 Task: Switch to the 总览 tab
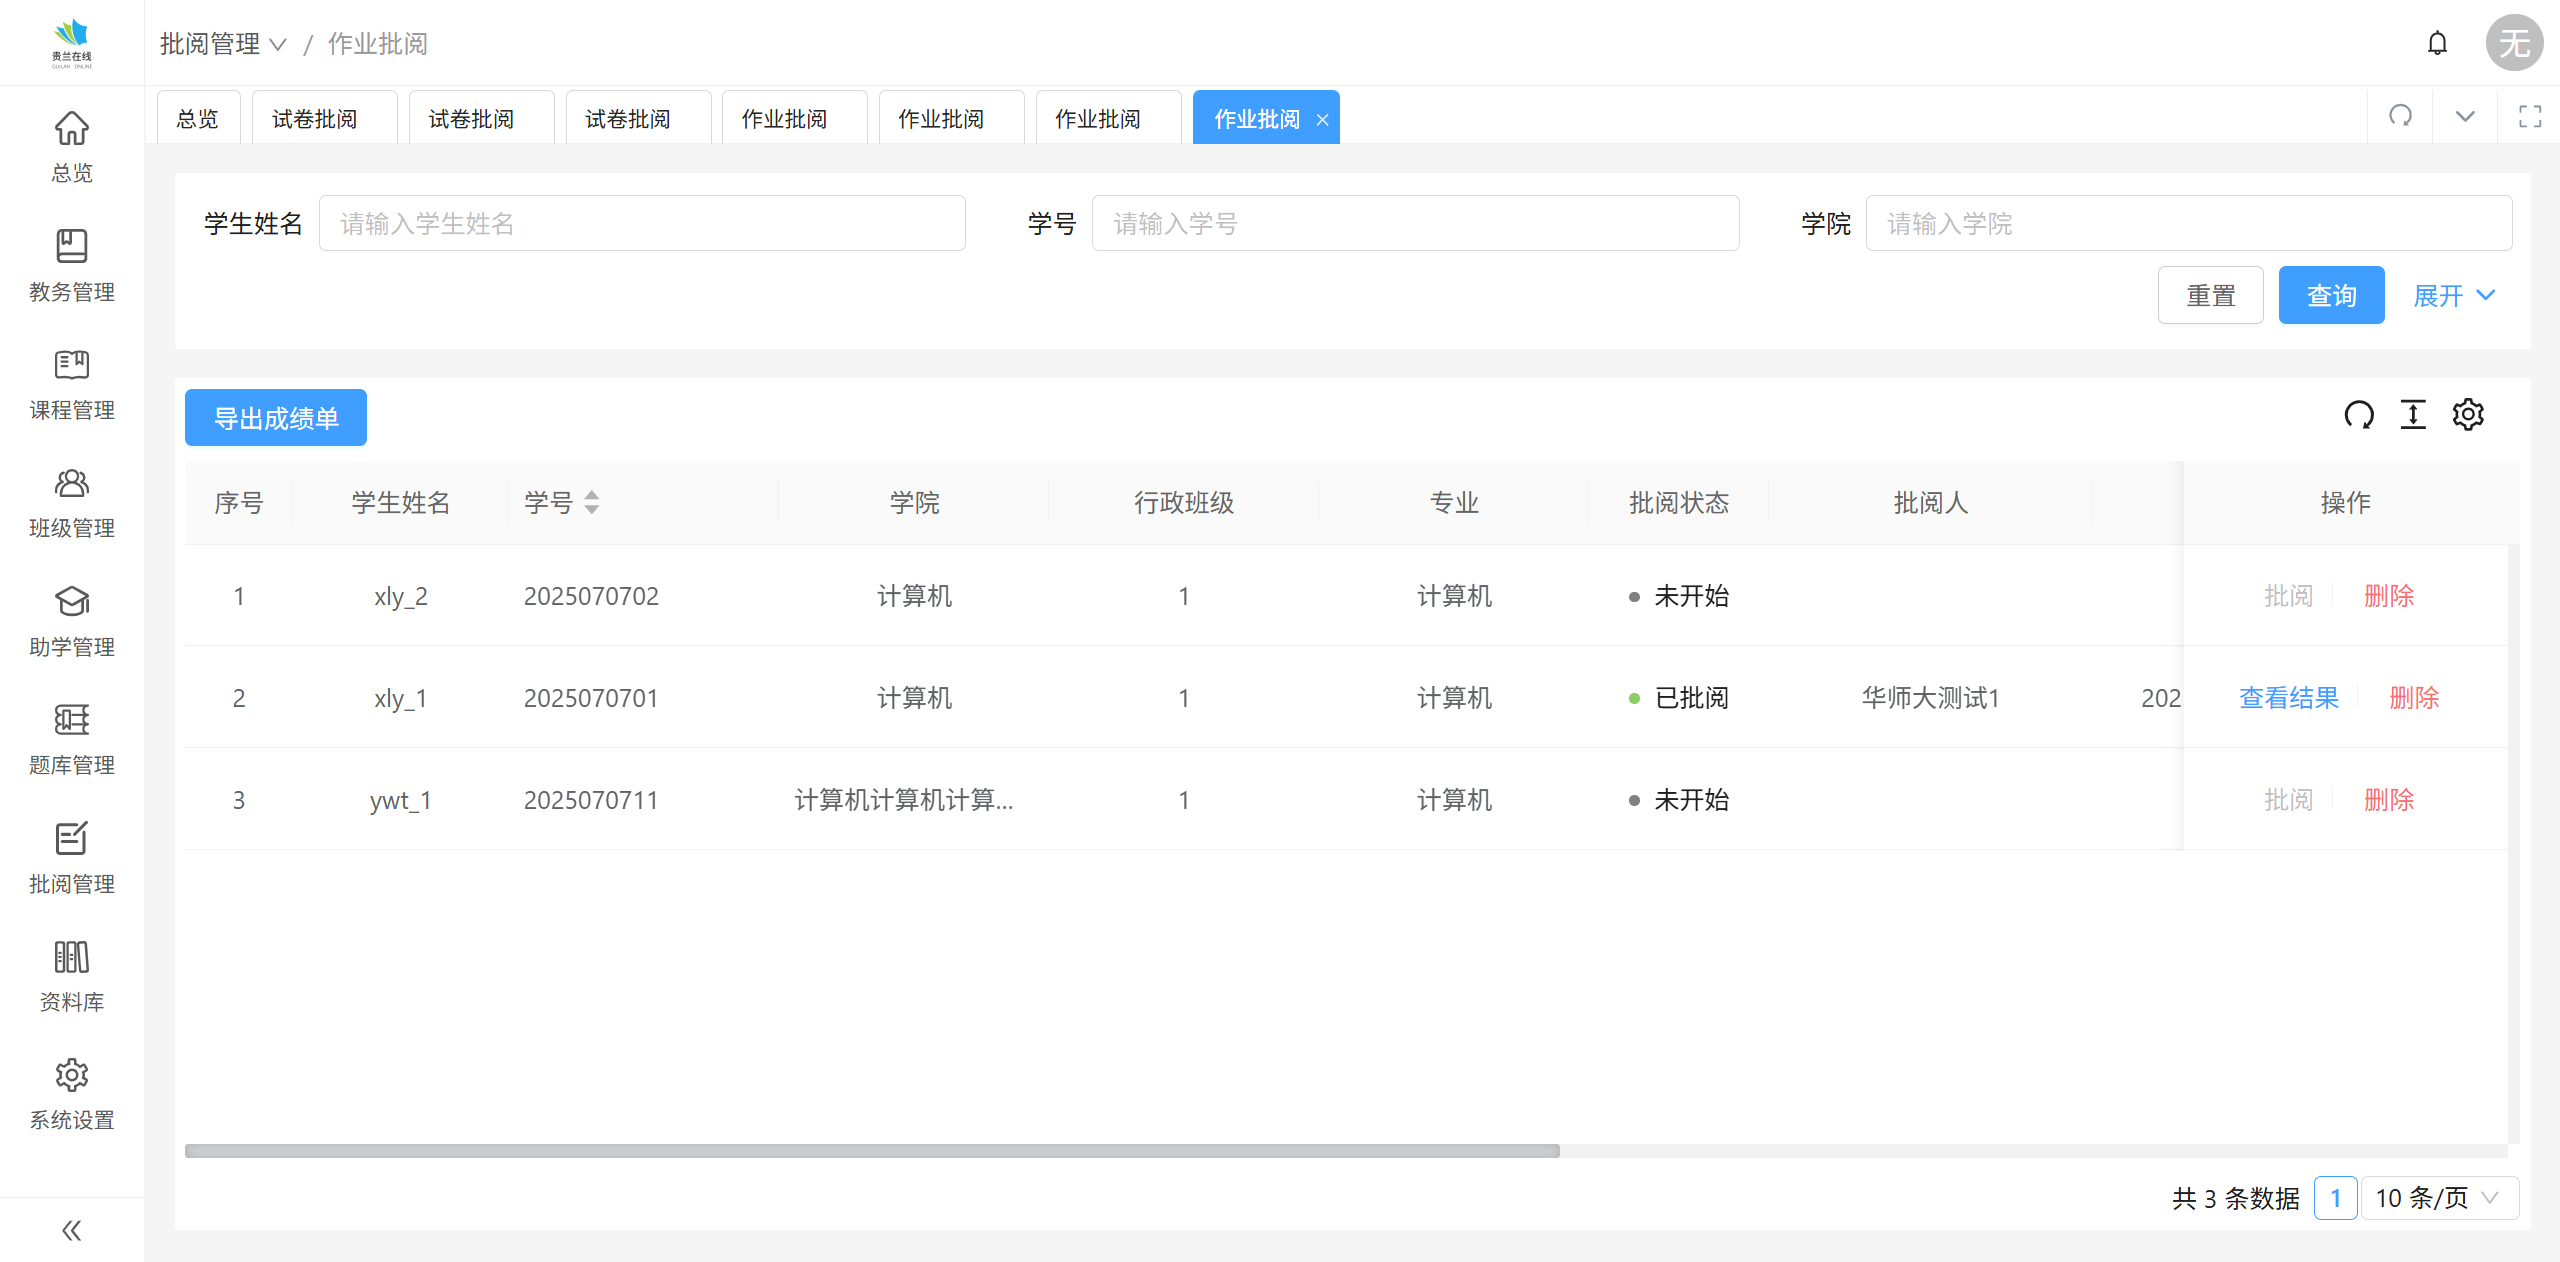click(x=197, y=119)
